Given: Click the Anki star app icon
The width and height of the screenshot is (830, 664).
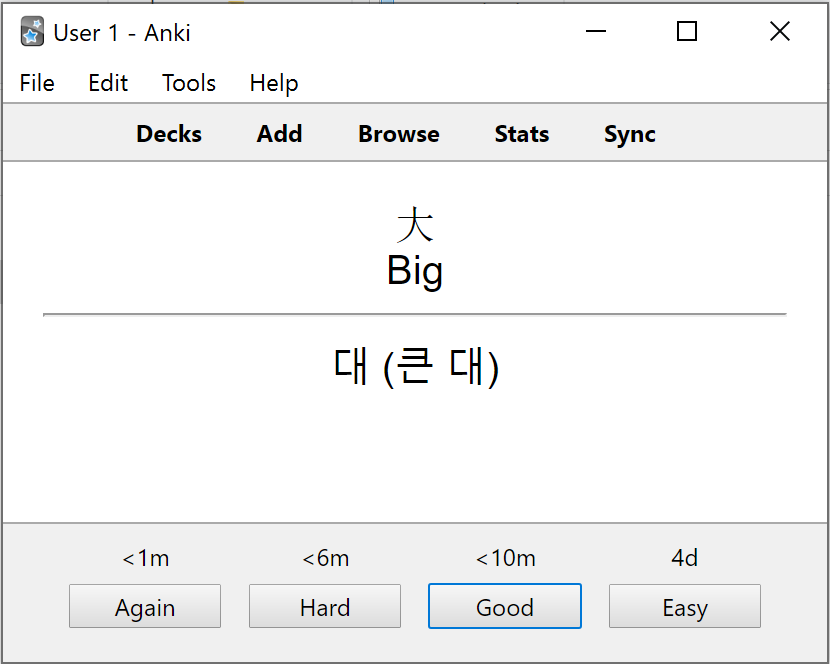Looking at the screenshot, I should pos(32,32).
